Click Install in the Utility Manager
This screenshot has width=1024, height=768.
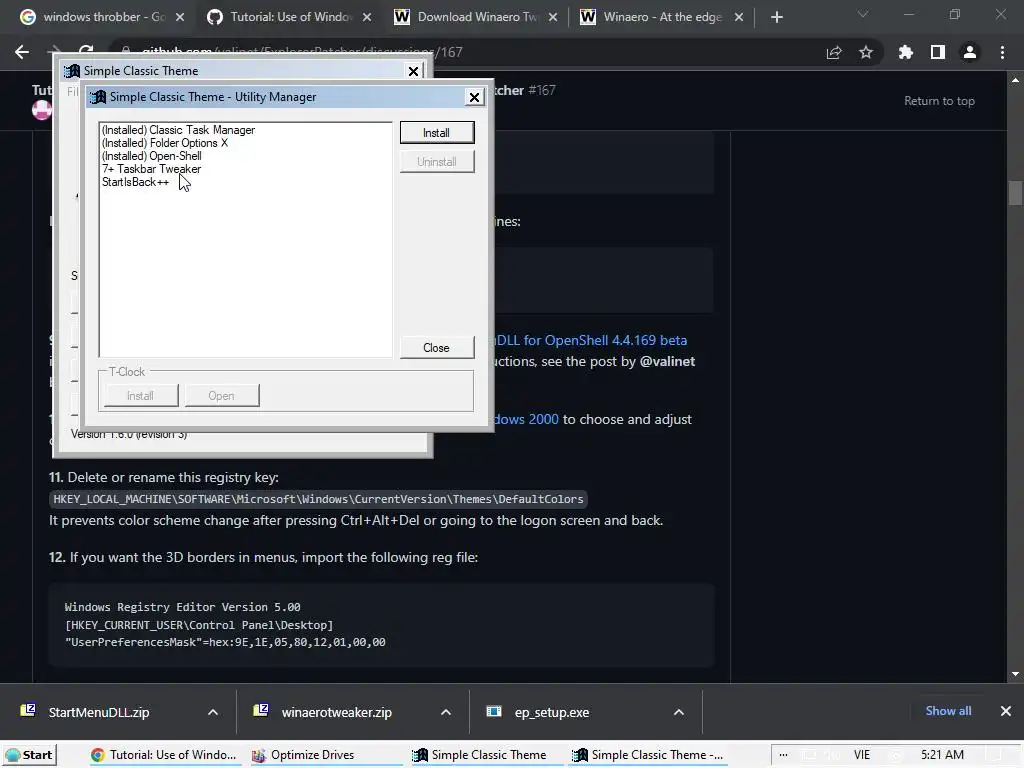[x=436, y=133]
